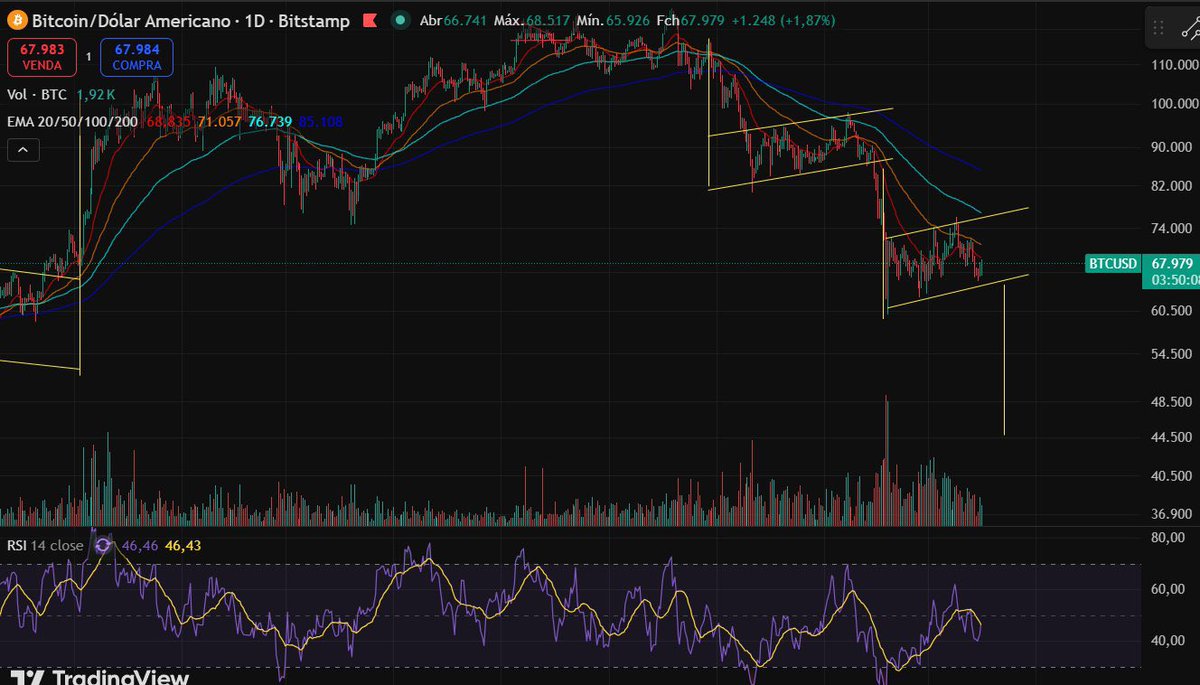The height and width of the screenshot is (685, 1200).
Task: Click the EMA 20 value 68.835
Action: coord(169,121)
